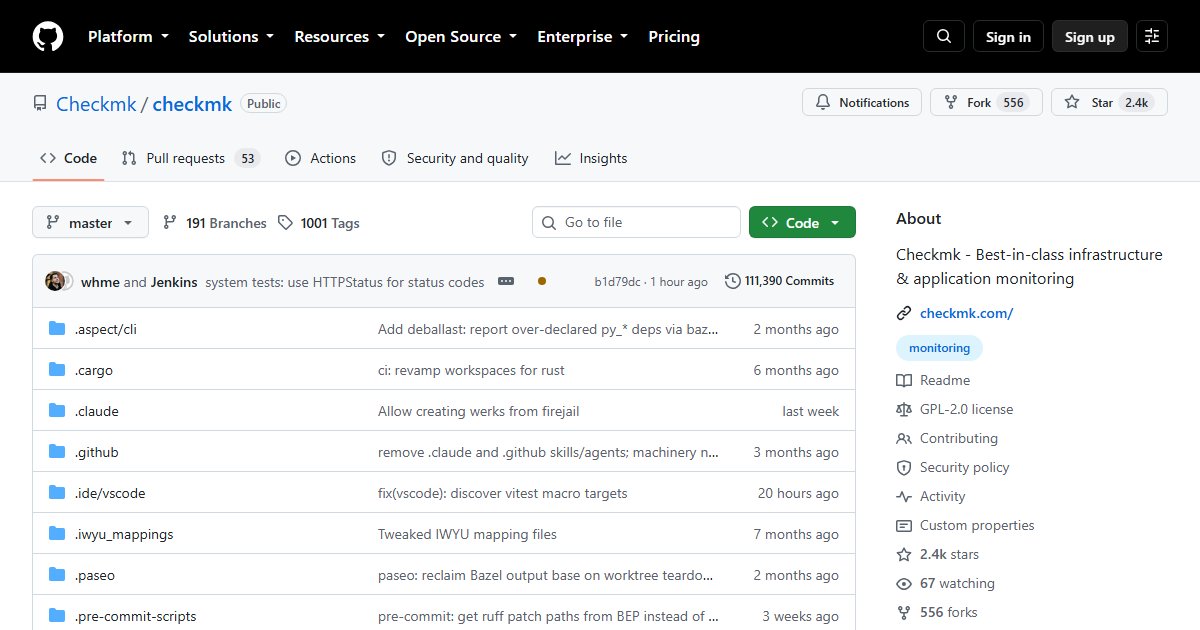View the 1001 Tags list
The width and height of the screenshot is (1200, 630).
coord(318,223)
